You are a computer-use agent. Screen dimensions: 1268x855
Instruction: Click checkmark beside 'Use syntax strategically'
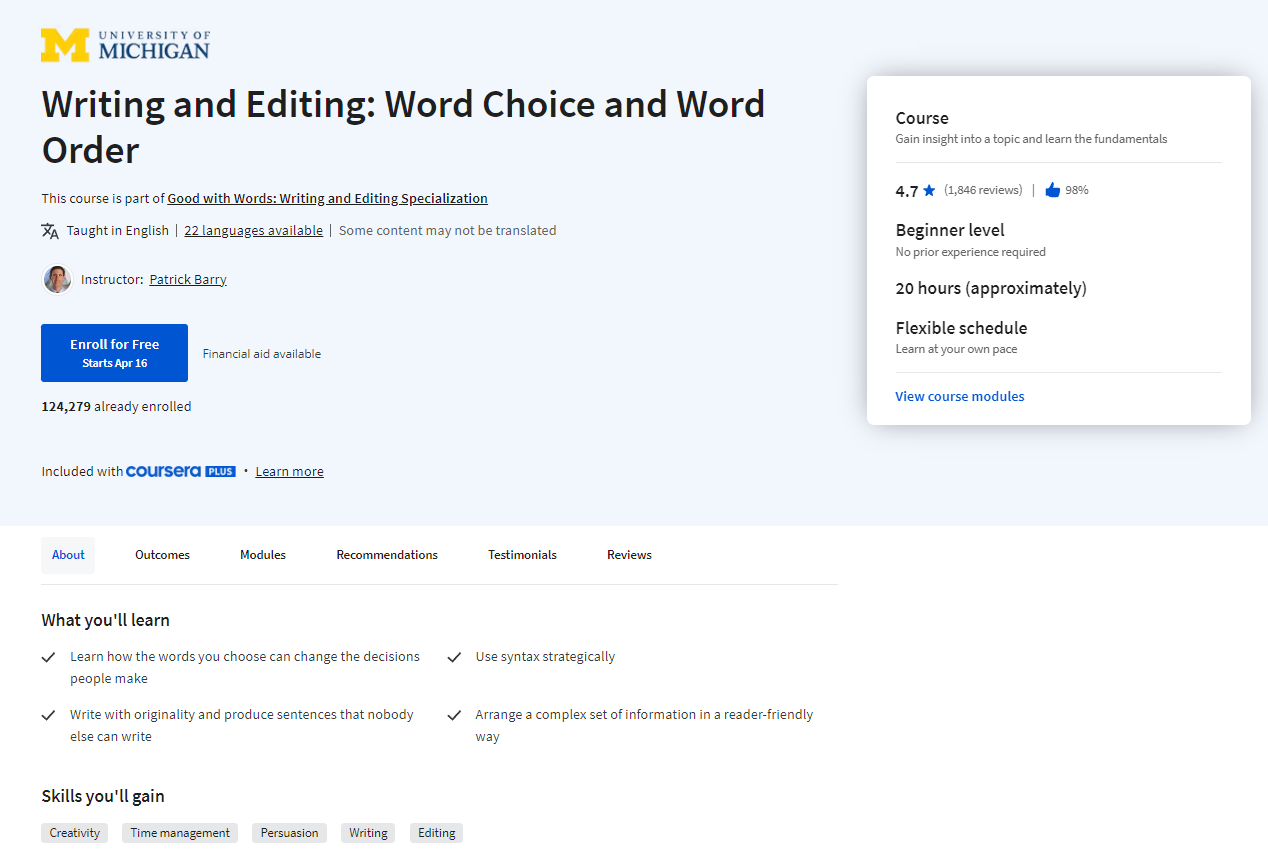[x=454, y=657]
